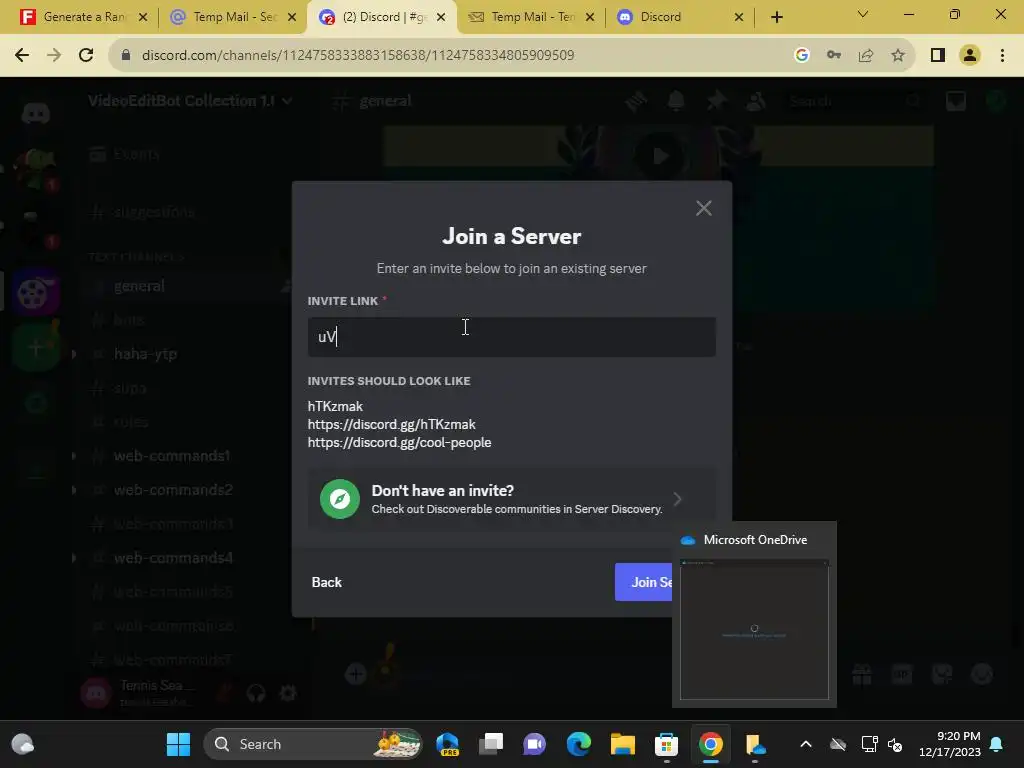
Task: Reload the Discord page
Action: (x=86, y=55)
